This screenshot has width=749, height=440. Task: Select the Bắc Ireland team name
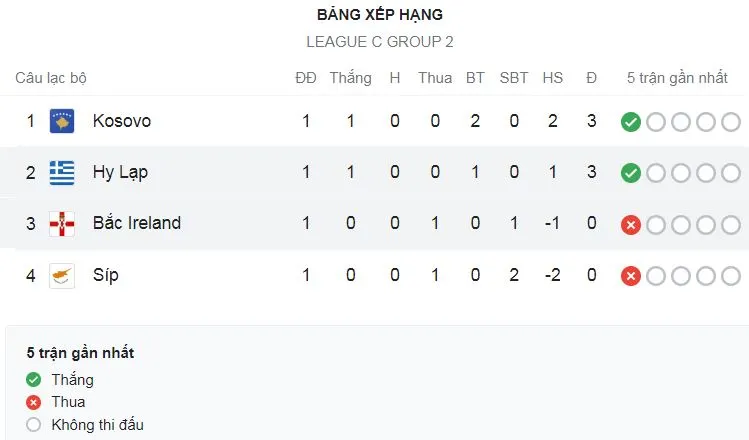137,223
